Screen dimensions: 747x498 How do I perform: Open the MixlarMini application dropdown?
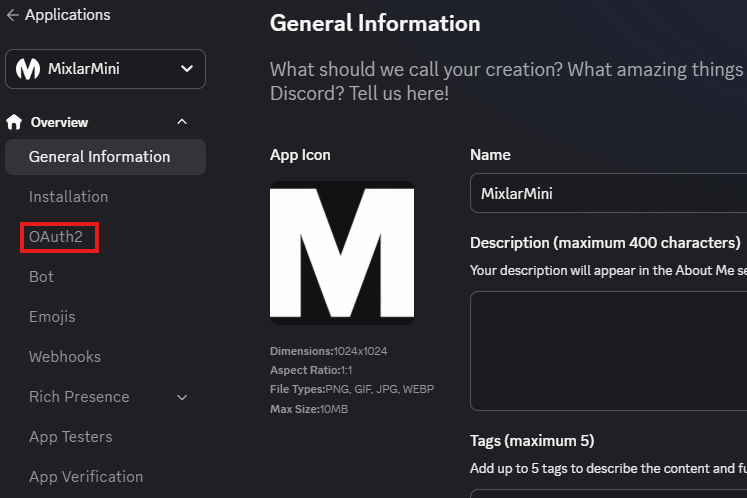pos(105,69)
